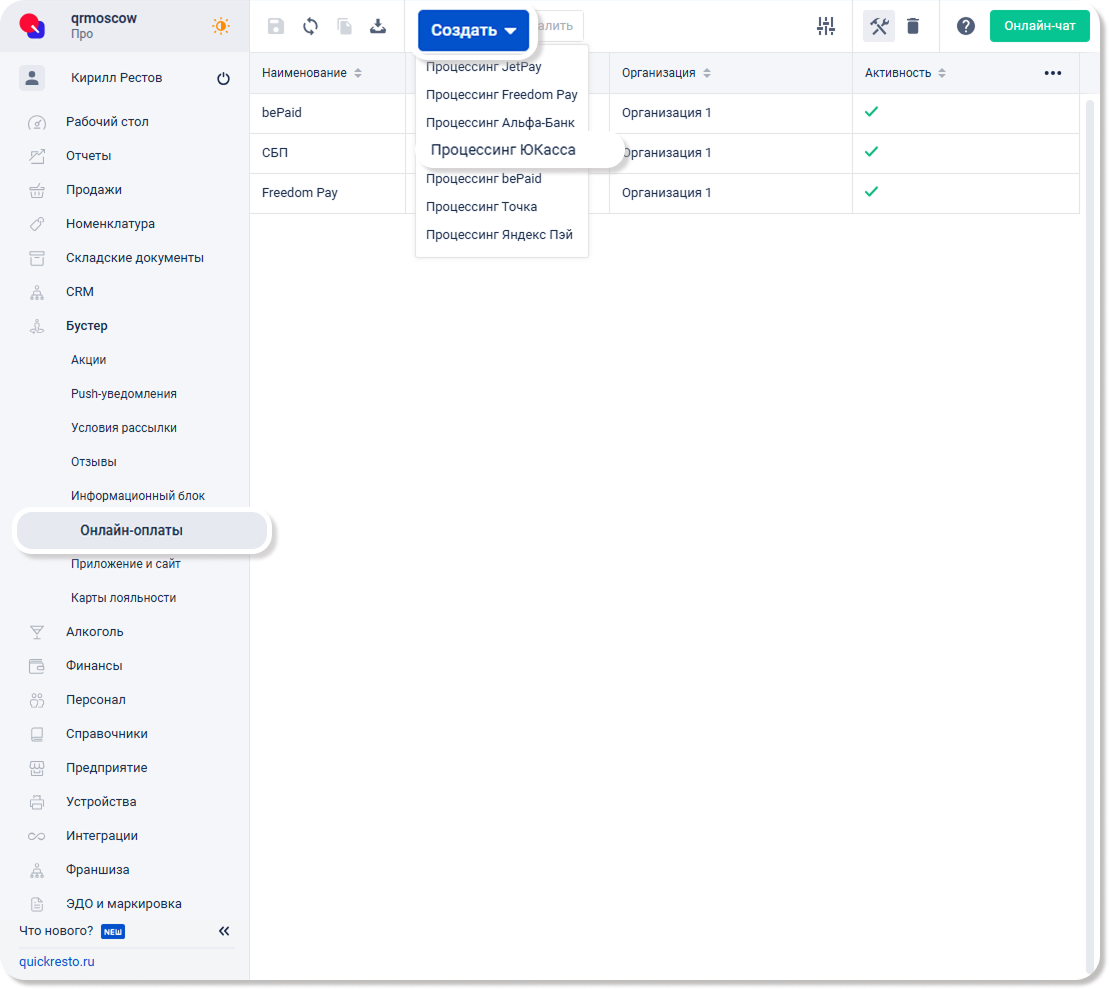
Task: Open the quickresto.ru link
Action: tap(57, 962)
